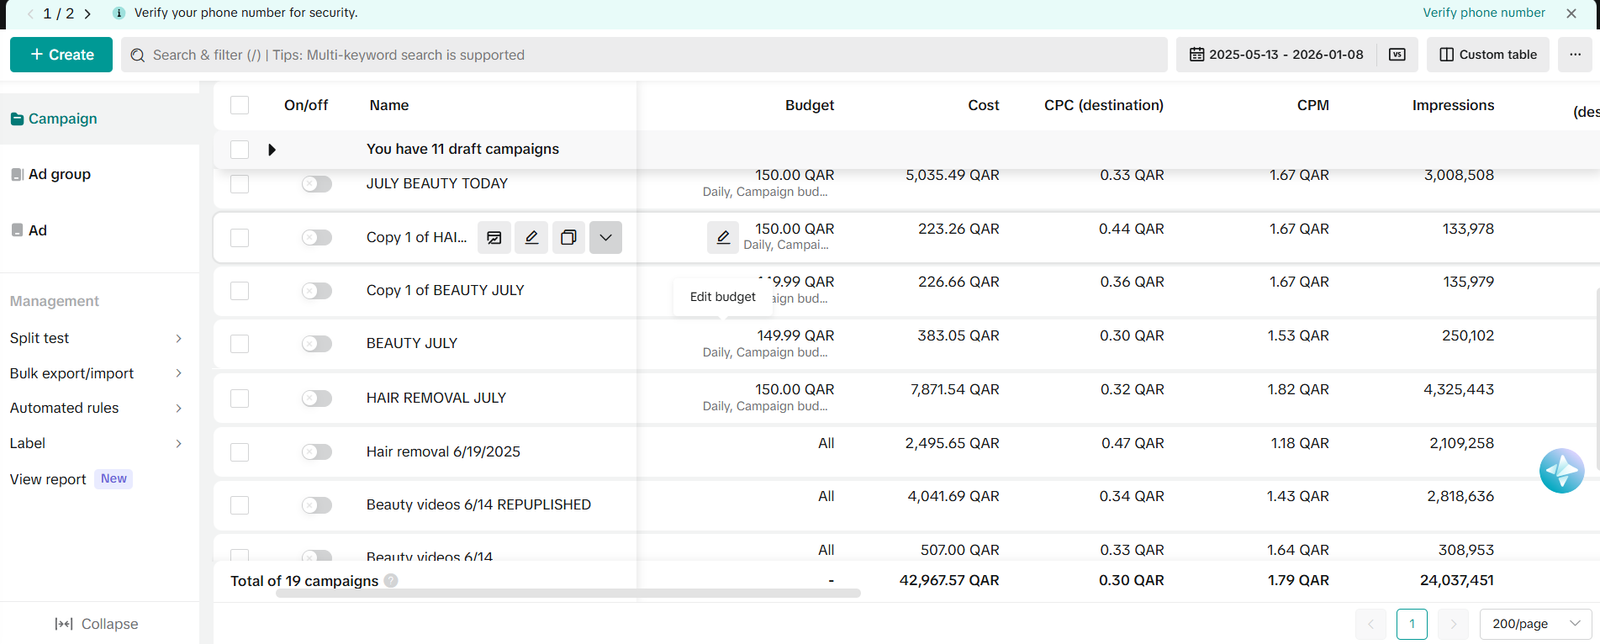
Task: Open the blue floating assistant icon
Action: pyautogui.click(x=1561, y=471)
